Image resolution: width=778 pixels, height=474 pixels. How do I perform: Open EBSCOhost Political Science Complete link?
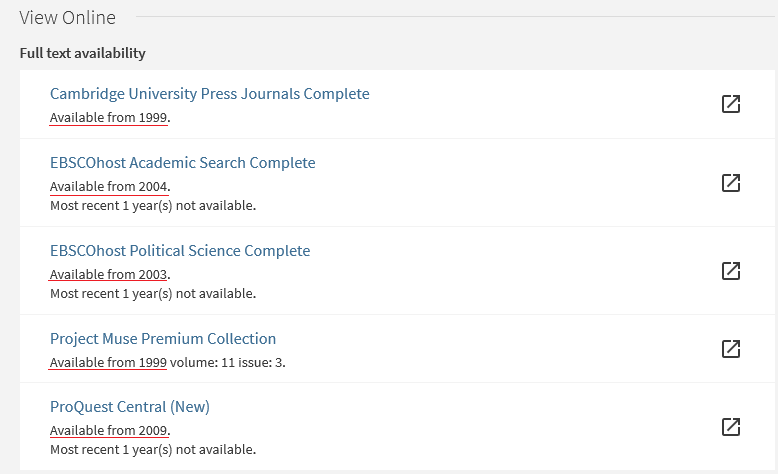(180, 251)
